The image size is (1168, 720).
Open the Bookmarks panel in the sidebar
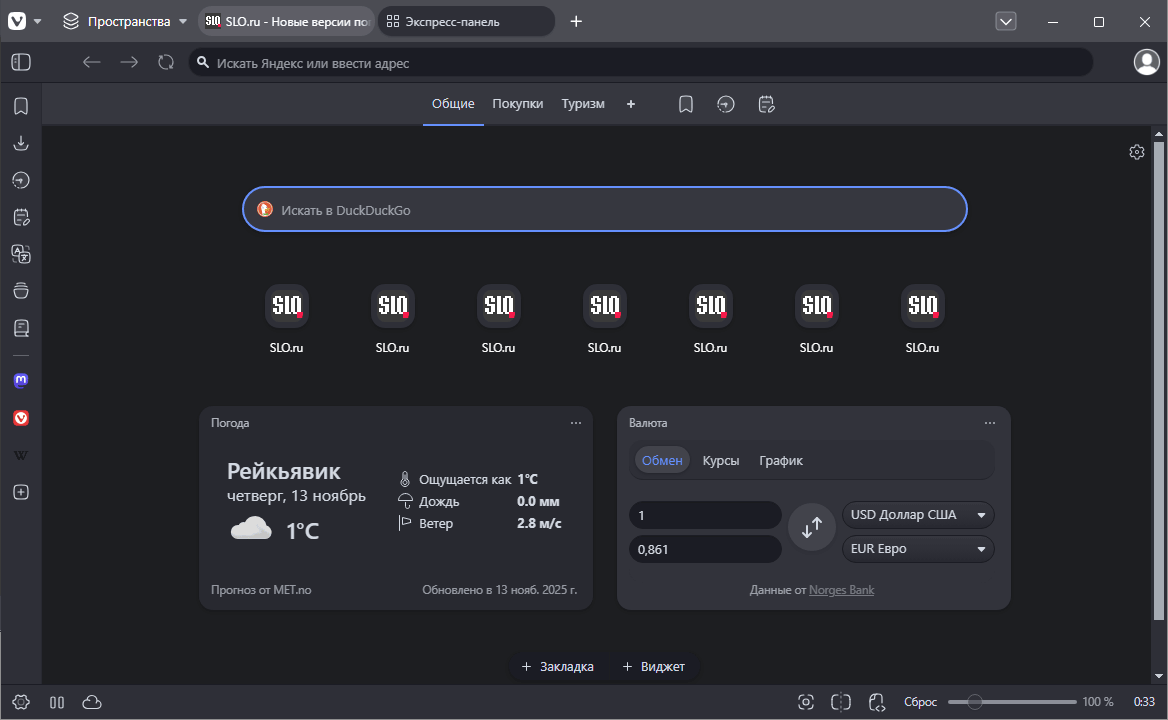pos(20,106)
